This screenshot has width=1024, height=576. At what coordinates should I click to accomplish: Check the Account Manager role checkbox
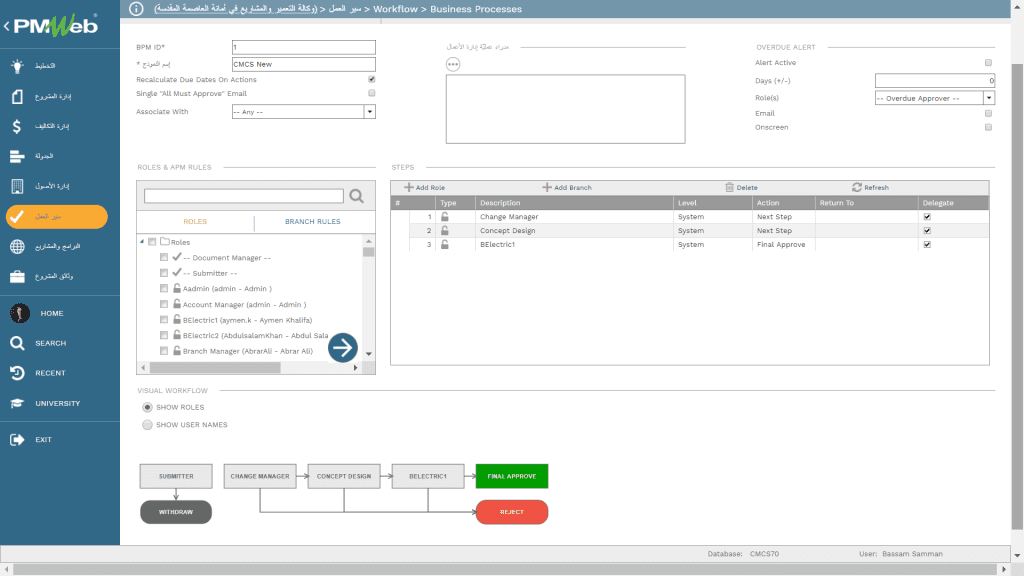click(164, 304)
